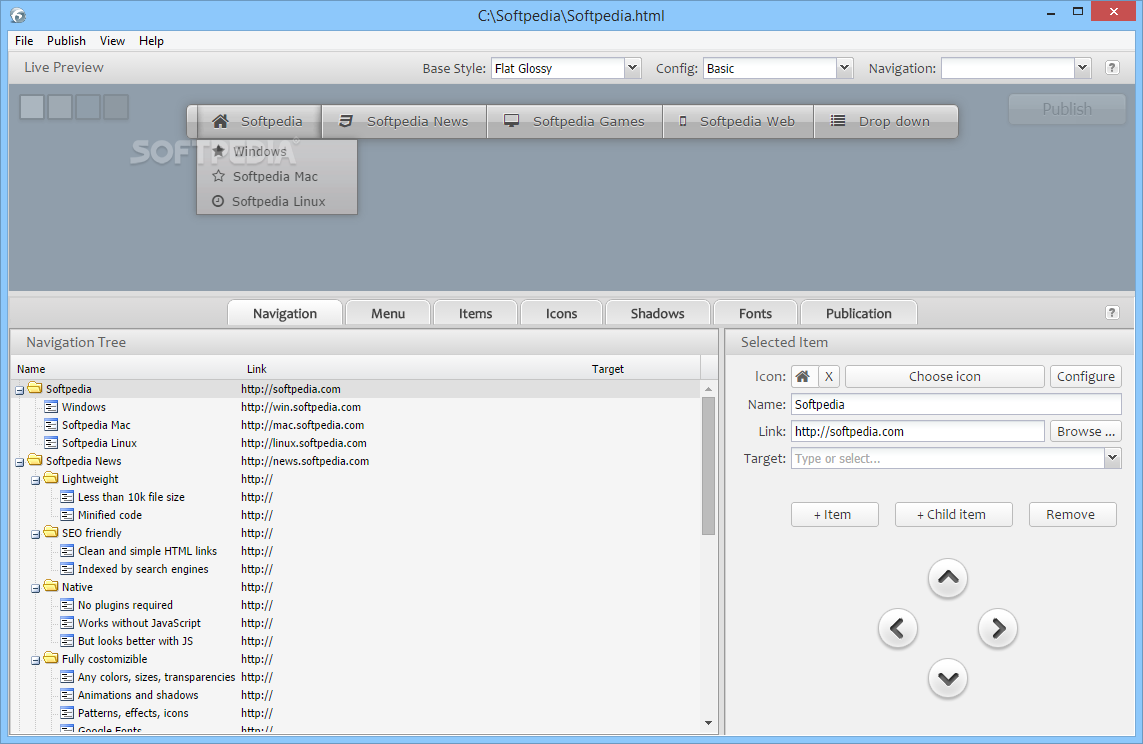Move the selected item right with arrow
The width and height of the screenshot is (1143, 744).
coord(998,628)
